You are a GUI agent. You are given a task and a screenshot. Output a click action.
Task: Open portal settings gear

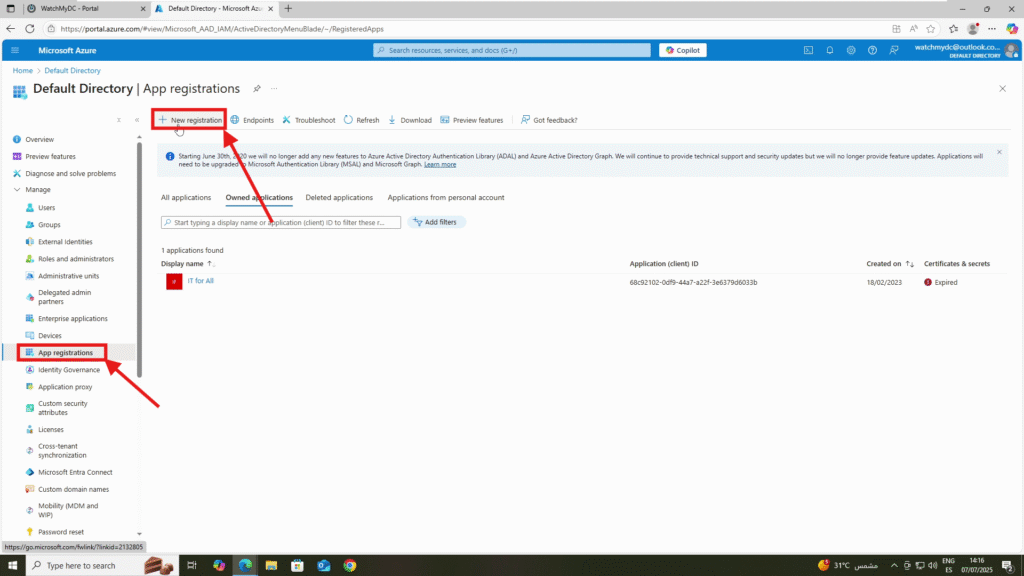point(851,50)
